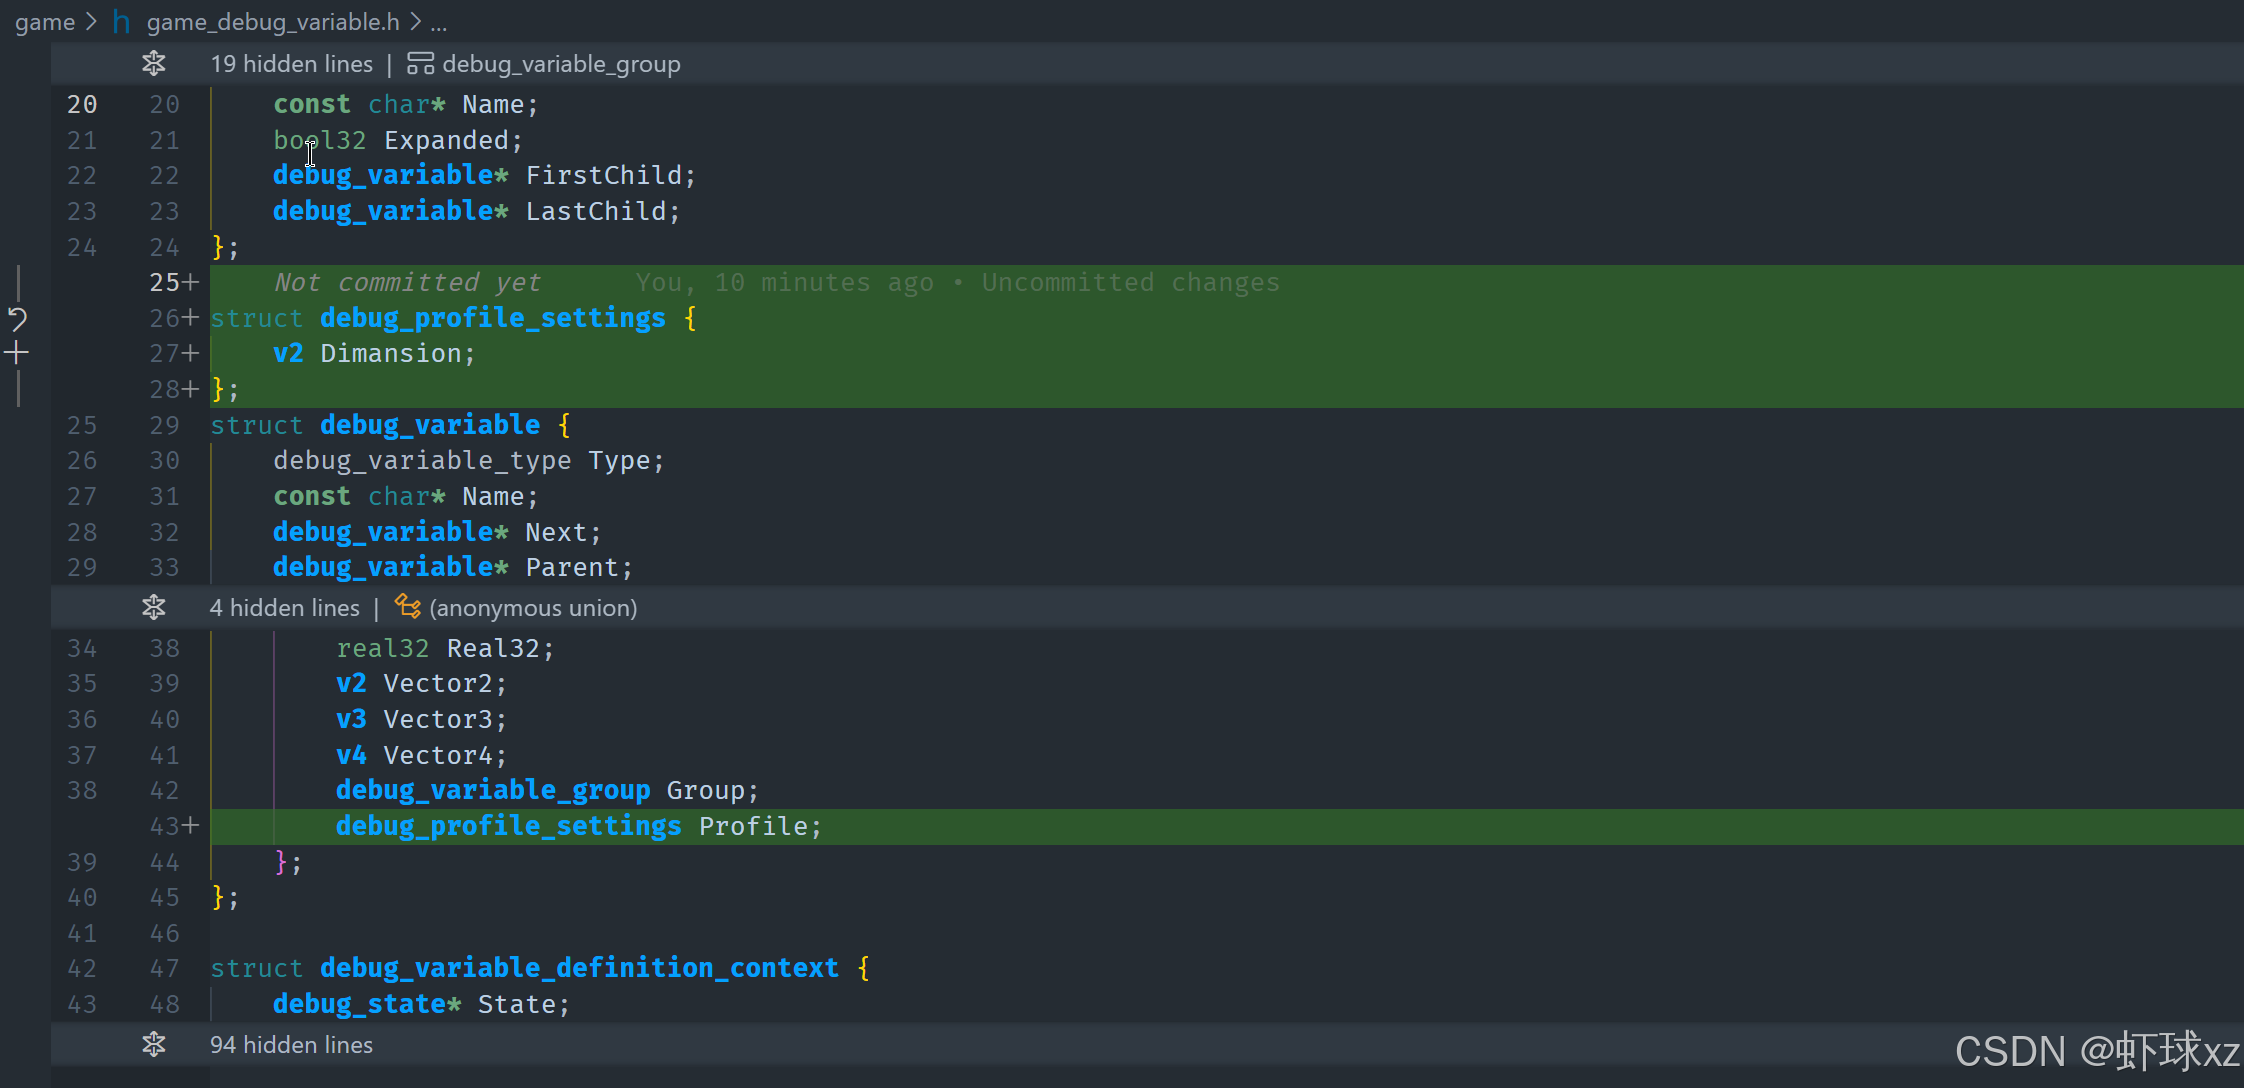Click the debug_variable_definition_context struct name
This screenshot has width=2244, height=1088.
(579, 968)
